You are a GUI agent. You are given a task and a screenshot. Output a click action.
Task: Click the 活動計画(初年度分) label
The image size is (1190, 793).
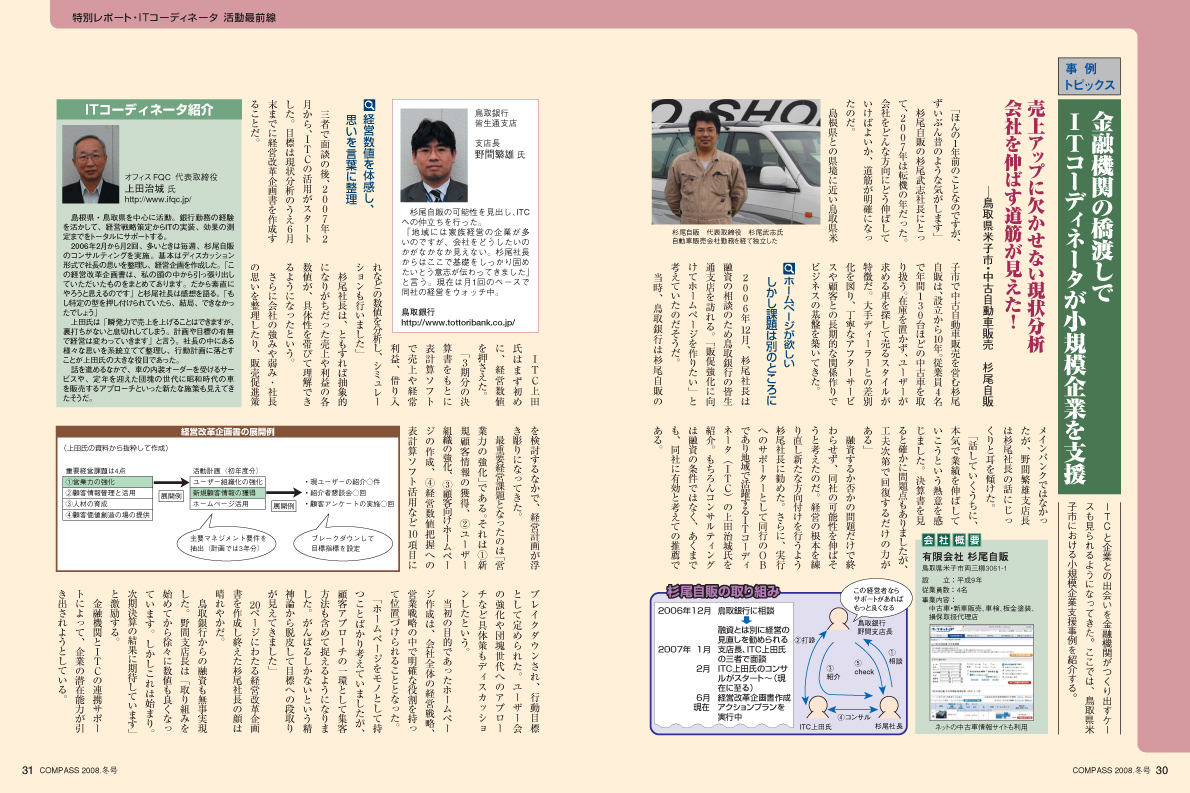point(225,470)
